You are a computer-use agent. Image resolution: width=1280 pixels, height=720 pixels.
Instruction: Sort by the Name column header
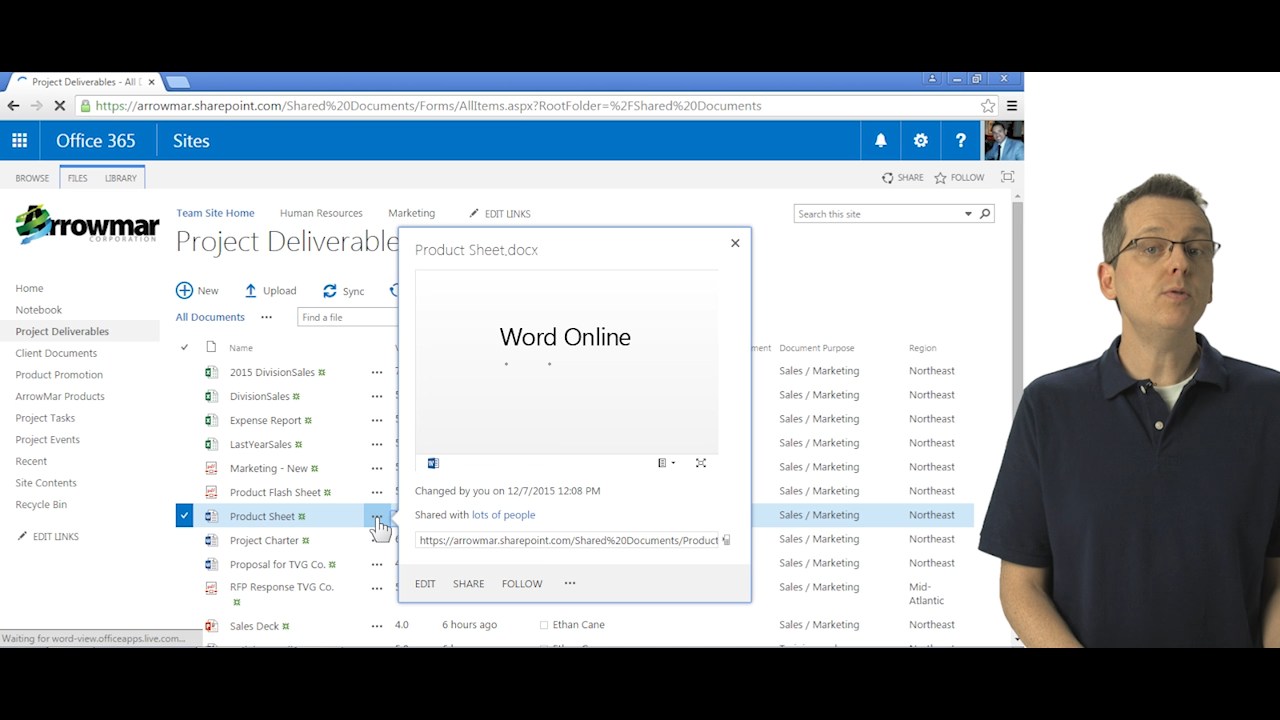tap(241, 348)
